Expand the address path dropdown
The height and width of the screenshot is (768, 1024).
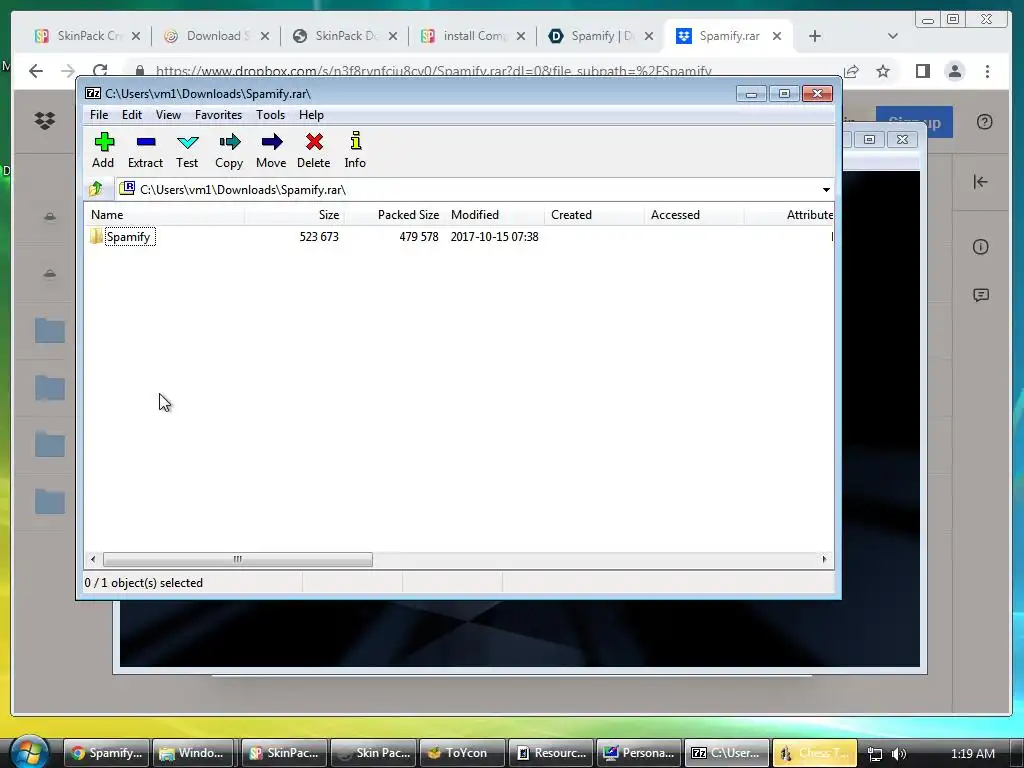[826, 189]
